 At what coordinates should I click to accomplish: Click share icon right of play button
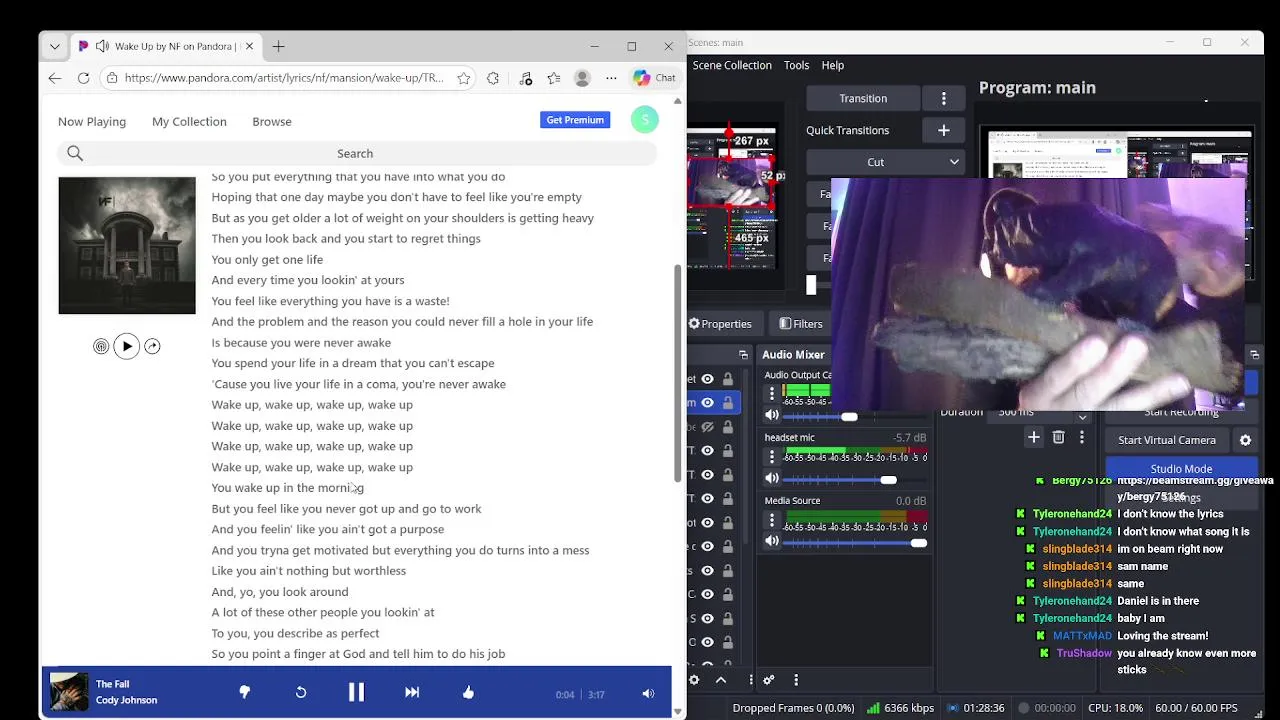tap(152, 346)
